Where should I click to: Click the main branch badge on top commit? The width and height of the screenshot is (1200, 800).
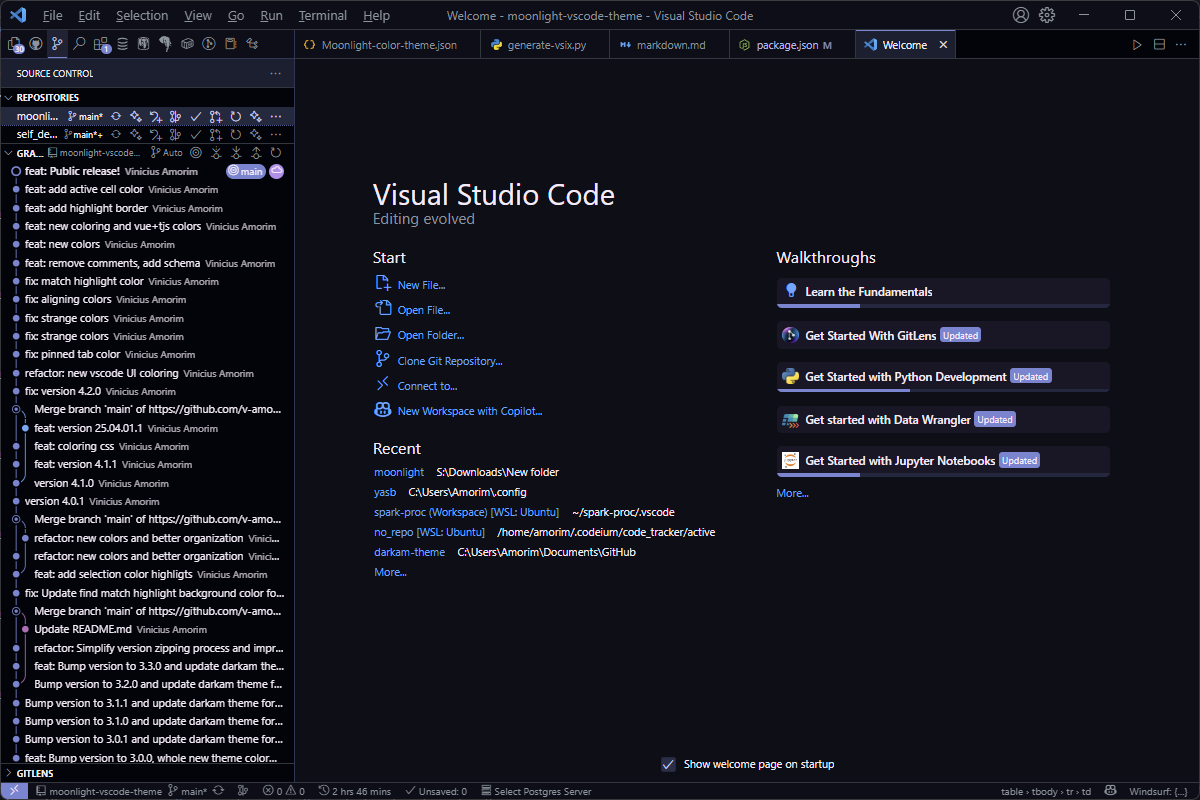(246, 171)
